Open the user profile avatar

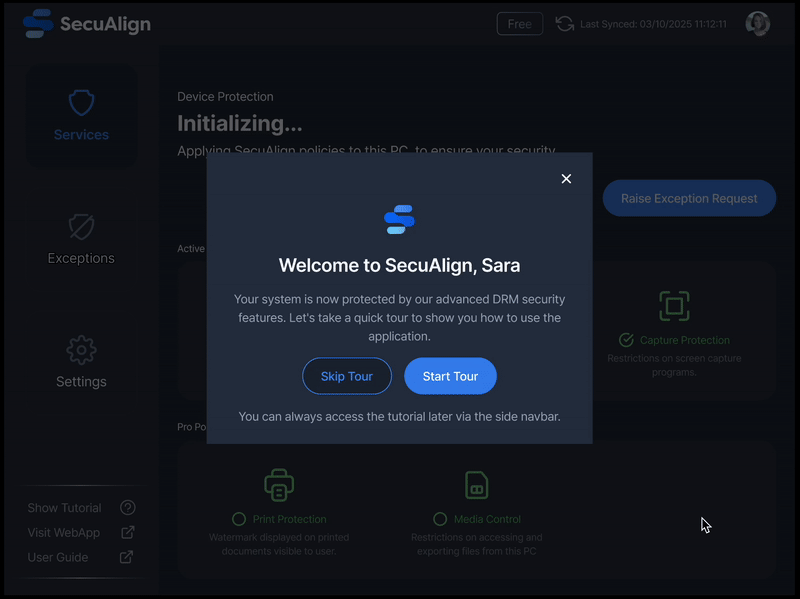click(x=757, y=24)
